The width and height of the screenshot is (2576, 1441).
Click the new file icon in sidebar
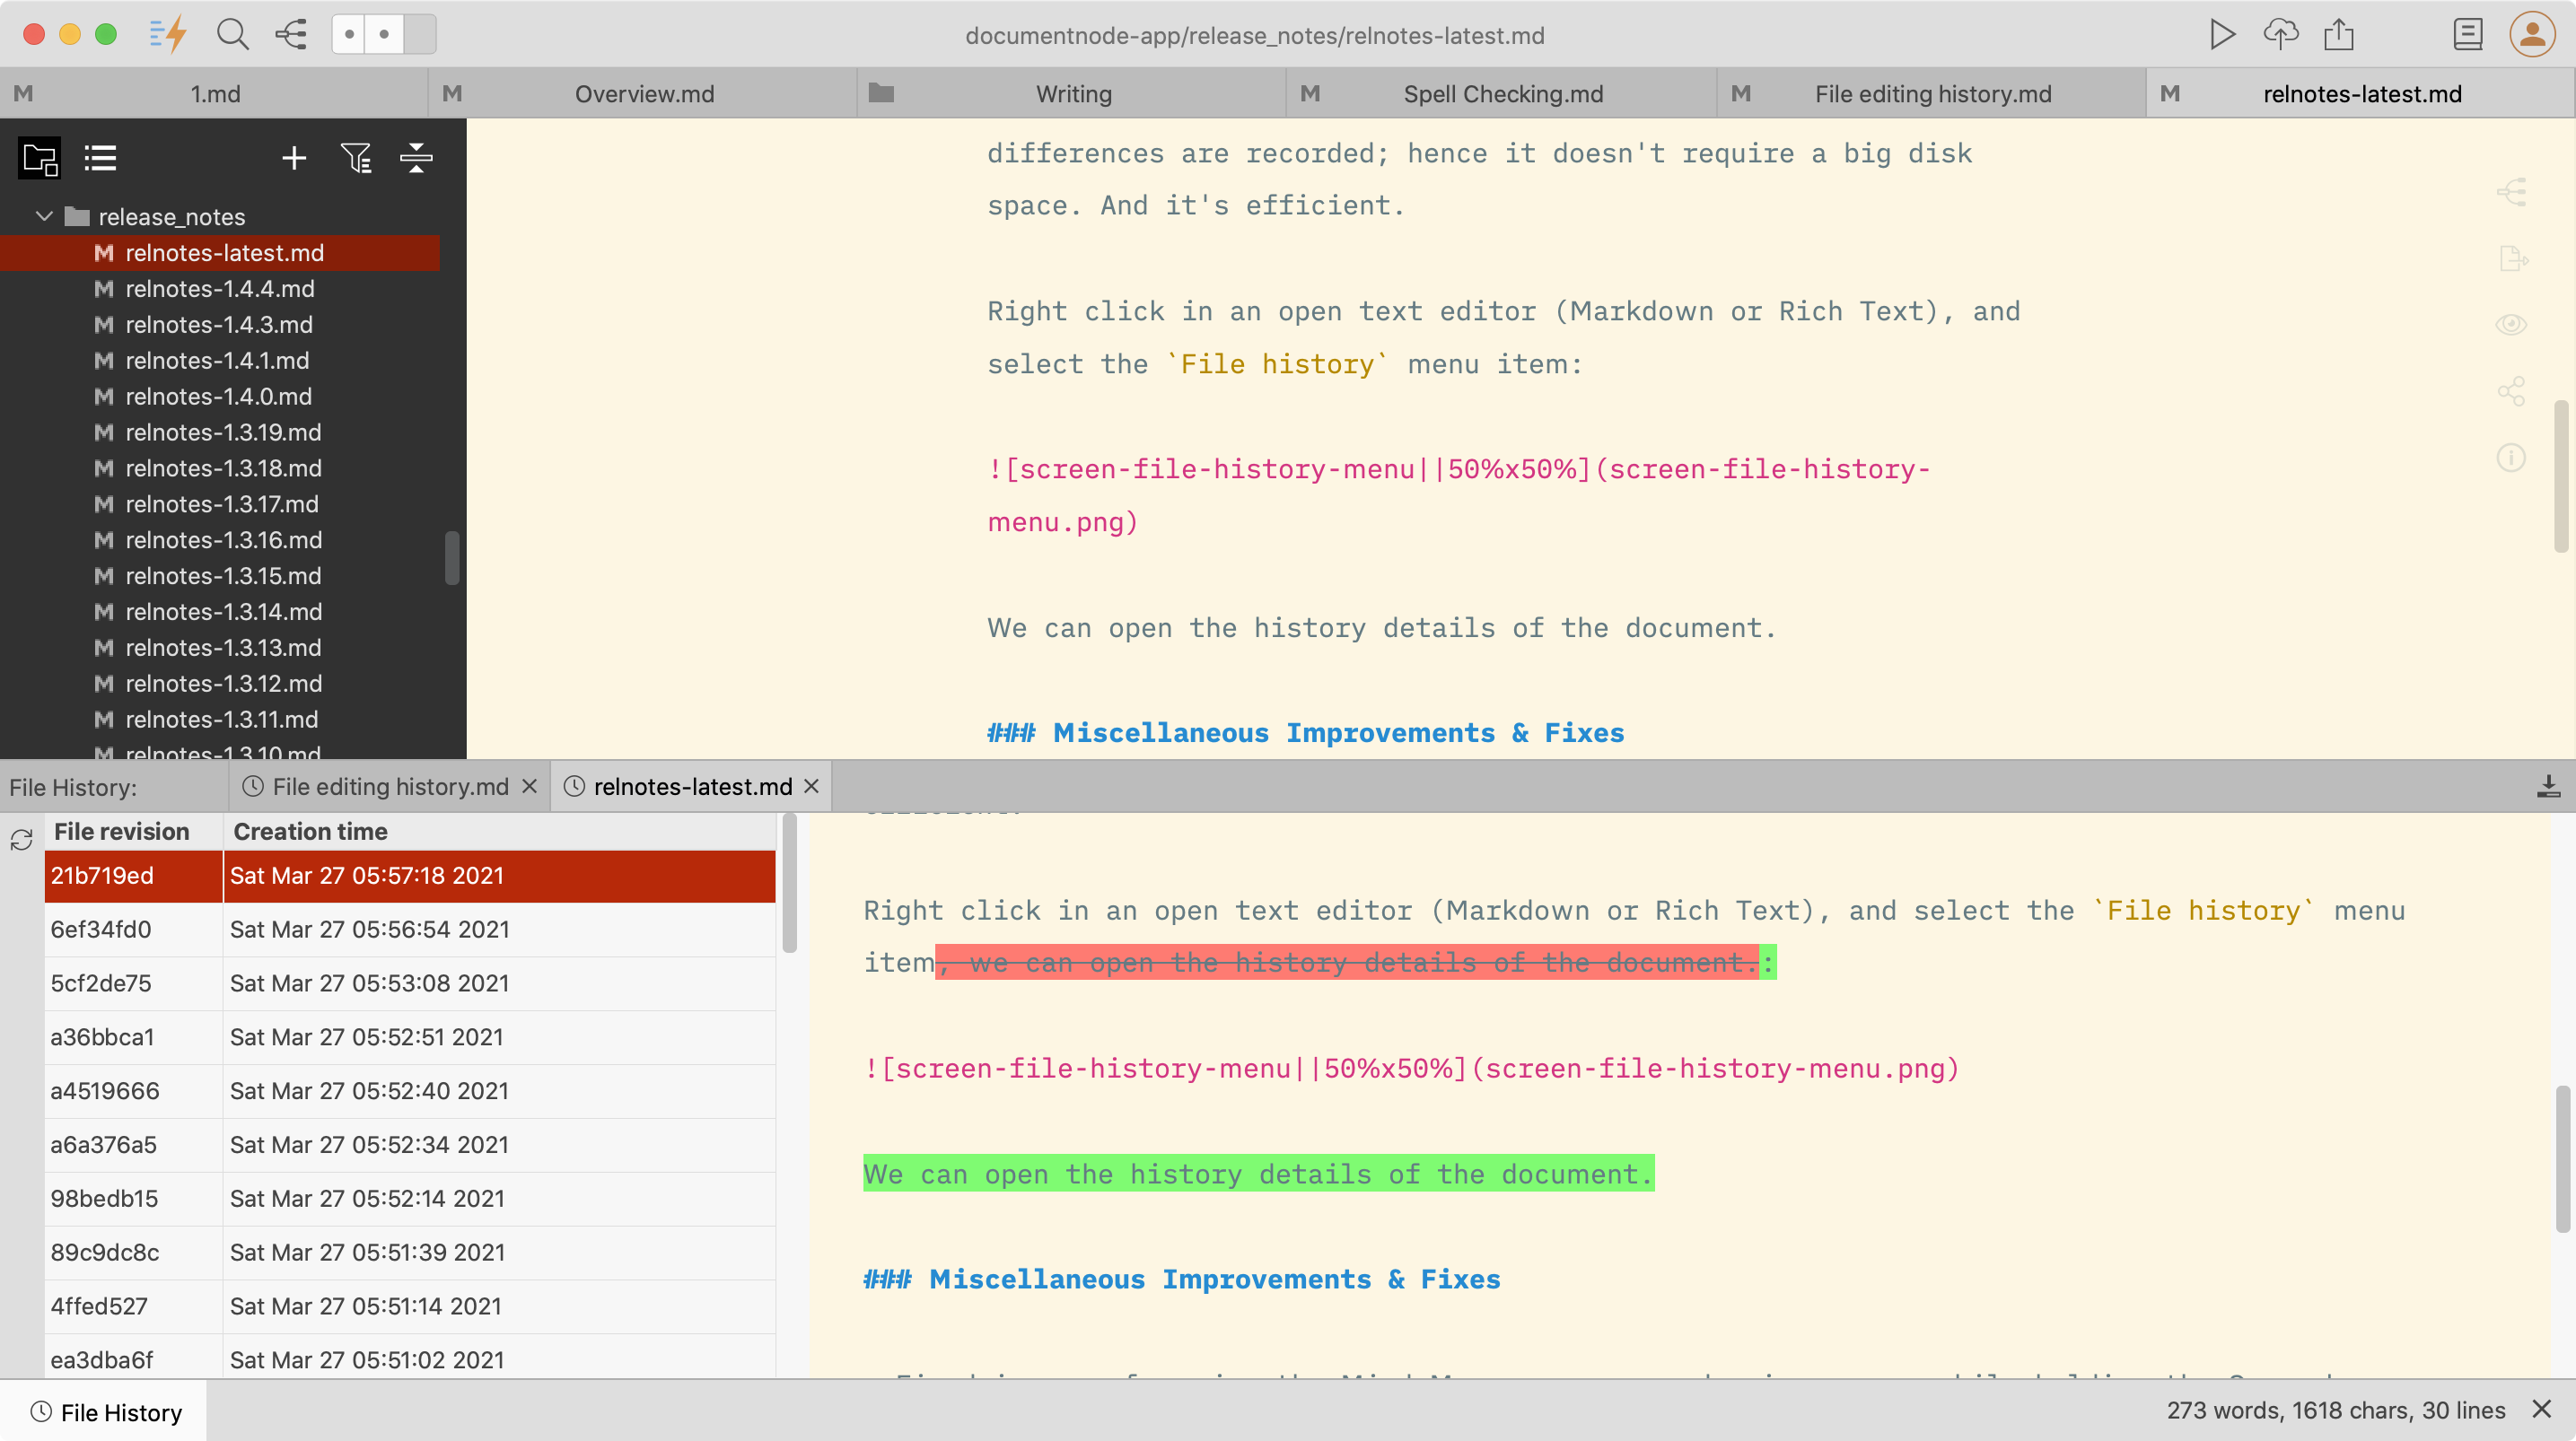[x=294, y=157]
